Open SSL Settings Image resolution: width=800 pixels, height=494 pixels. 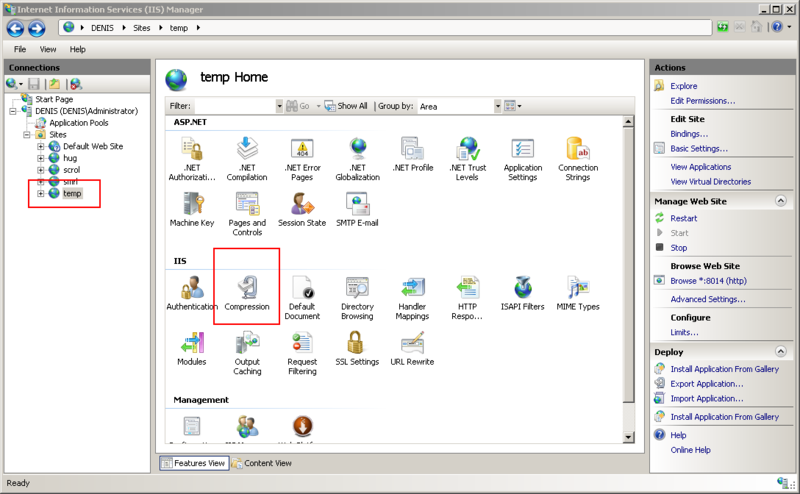(358, 349)
